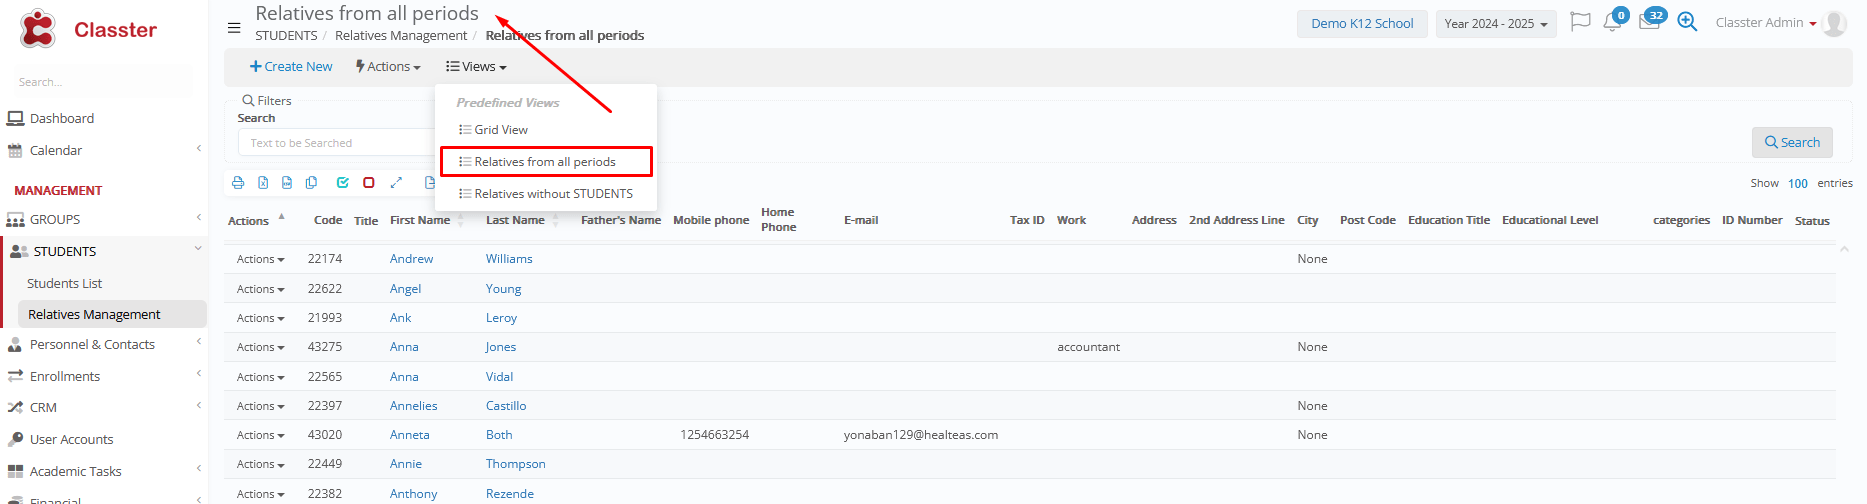Screen dimensions: 1867x504
Task: Click the Create New button
Action: (x=291, y=67)
